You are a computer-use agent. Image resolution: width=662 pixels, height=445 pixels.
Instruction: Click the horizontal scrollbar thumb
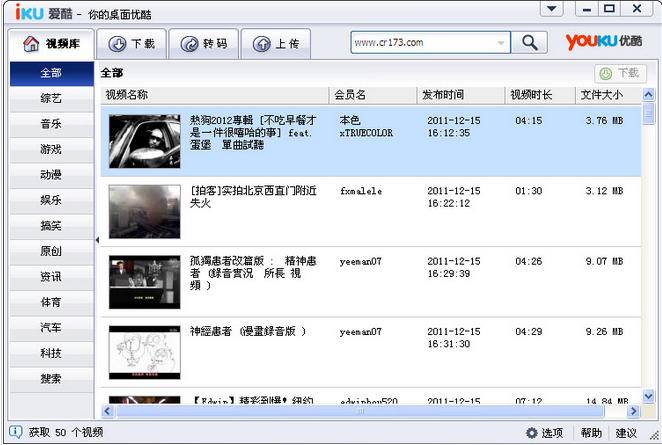(360, 411)
